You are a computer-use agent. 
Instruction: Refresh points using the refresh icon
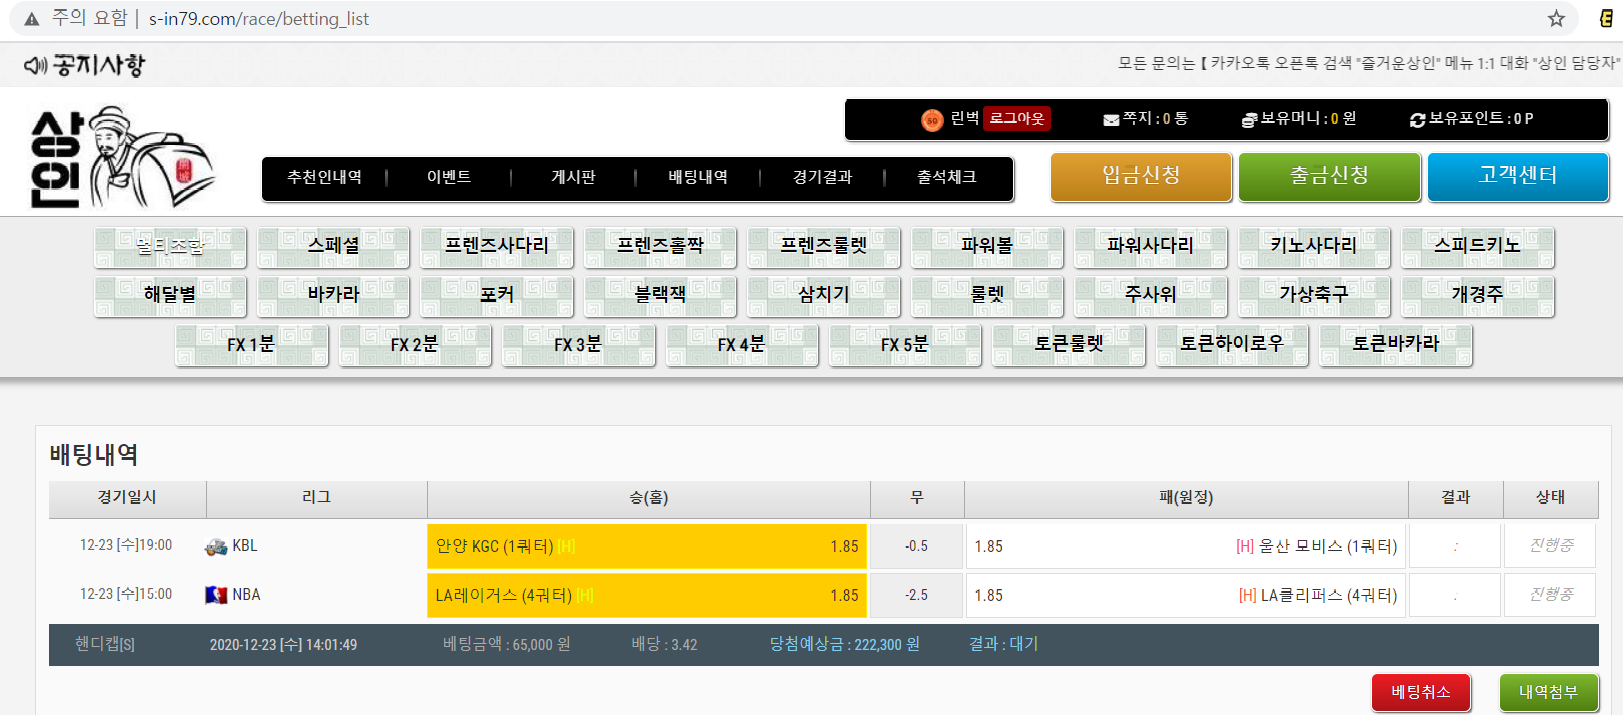point(1417,120)
